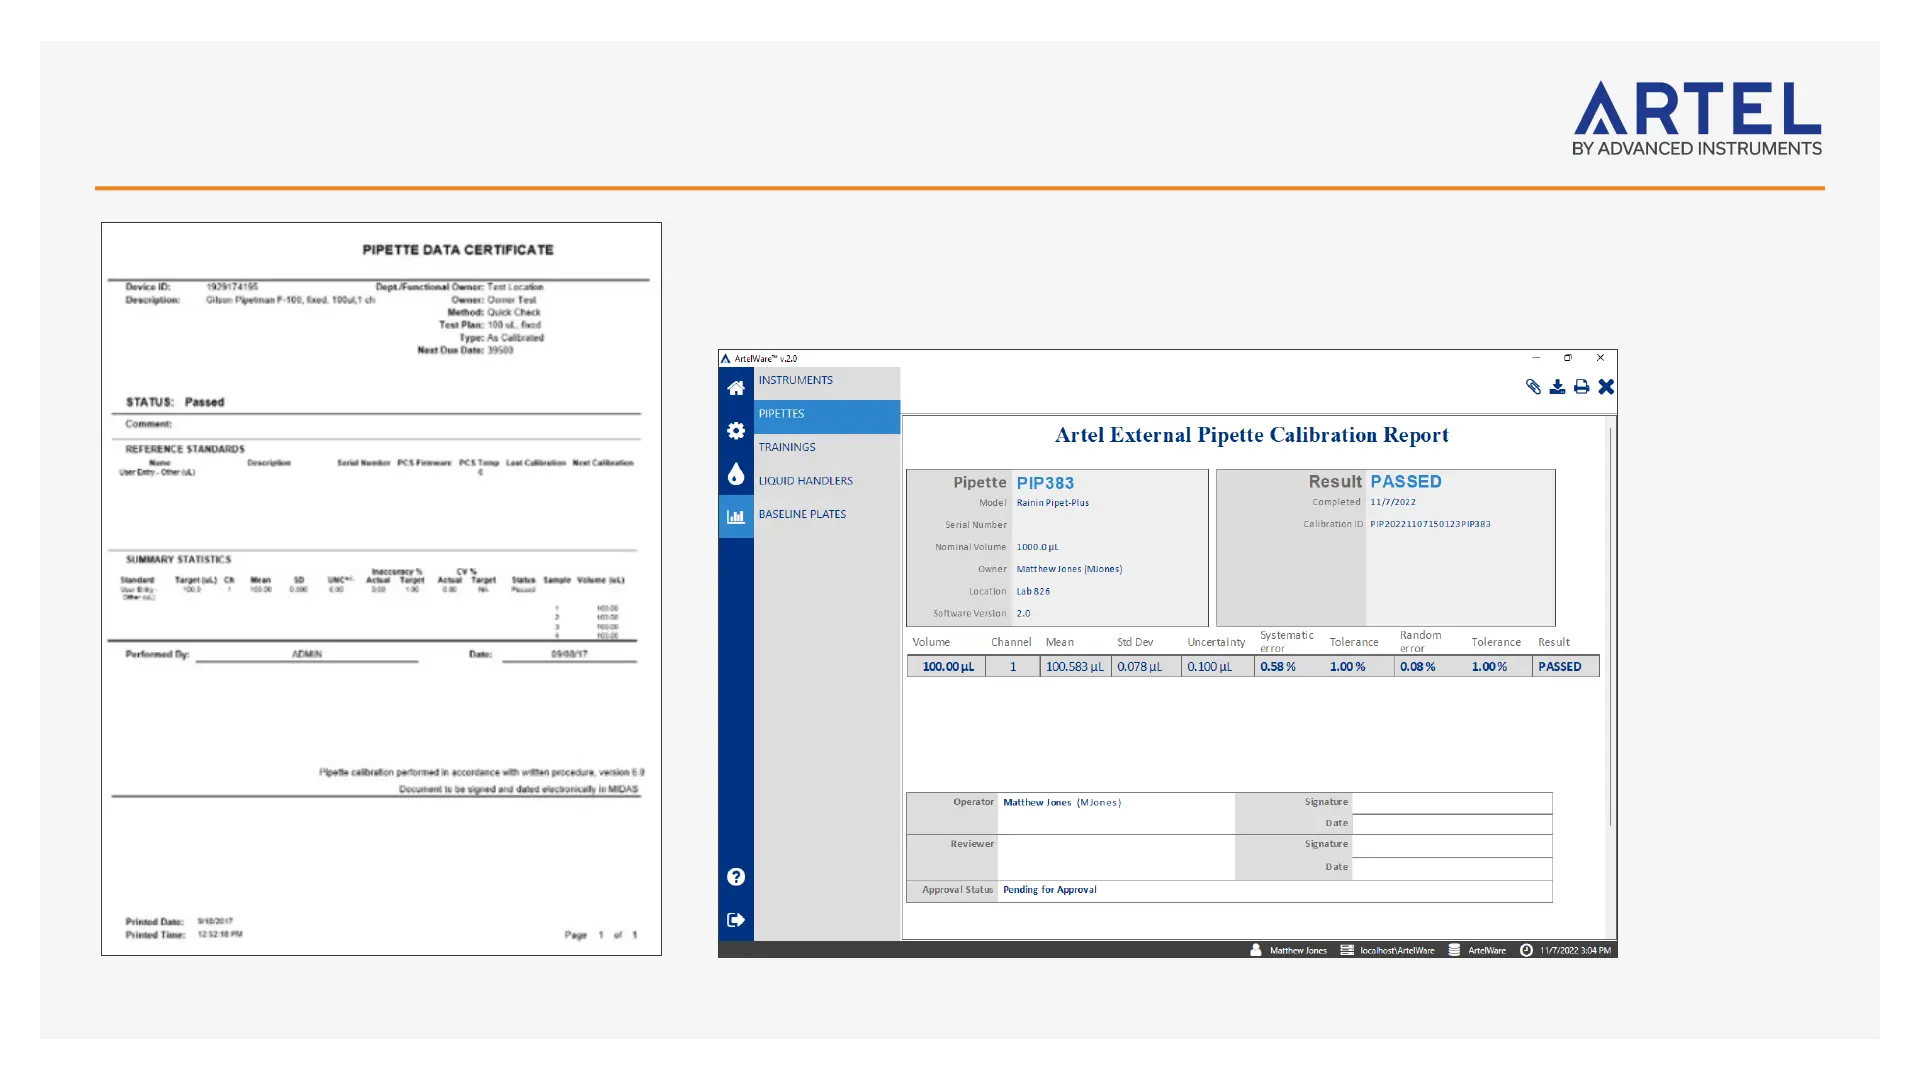Image resolution: width=1920 pixels, height=1080 pixels.
Task: Close the report with the X icon
Action: [1606, 387]
